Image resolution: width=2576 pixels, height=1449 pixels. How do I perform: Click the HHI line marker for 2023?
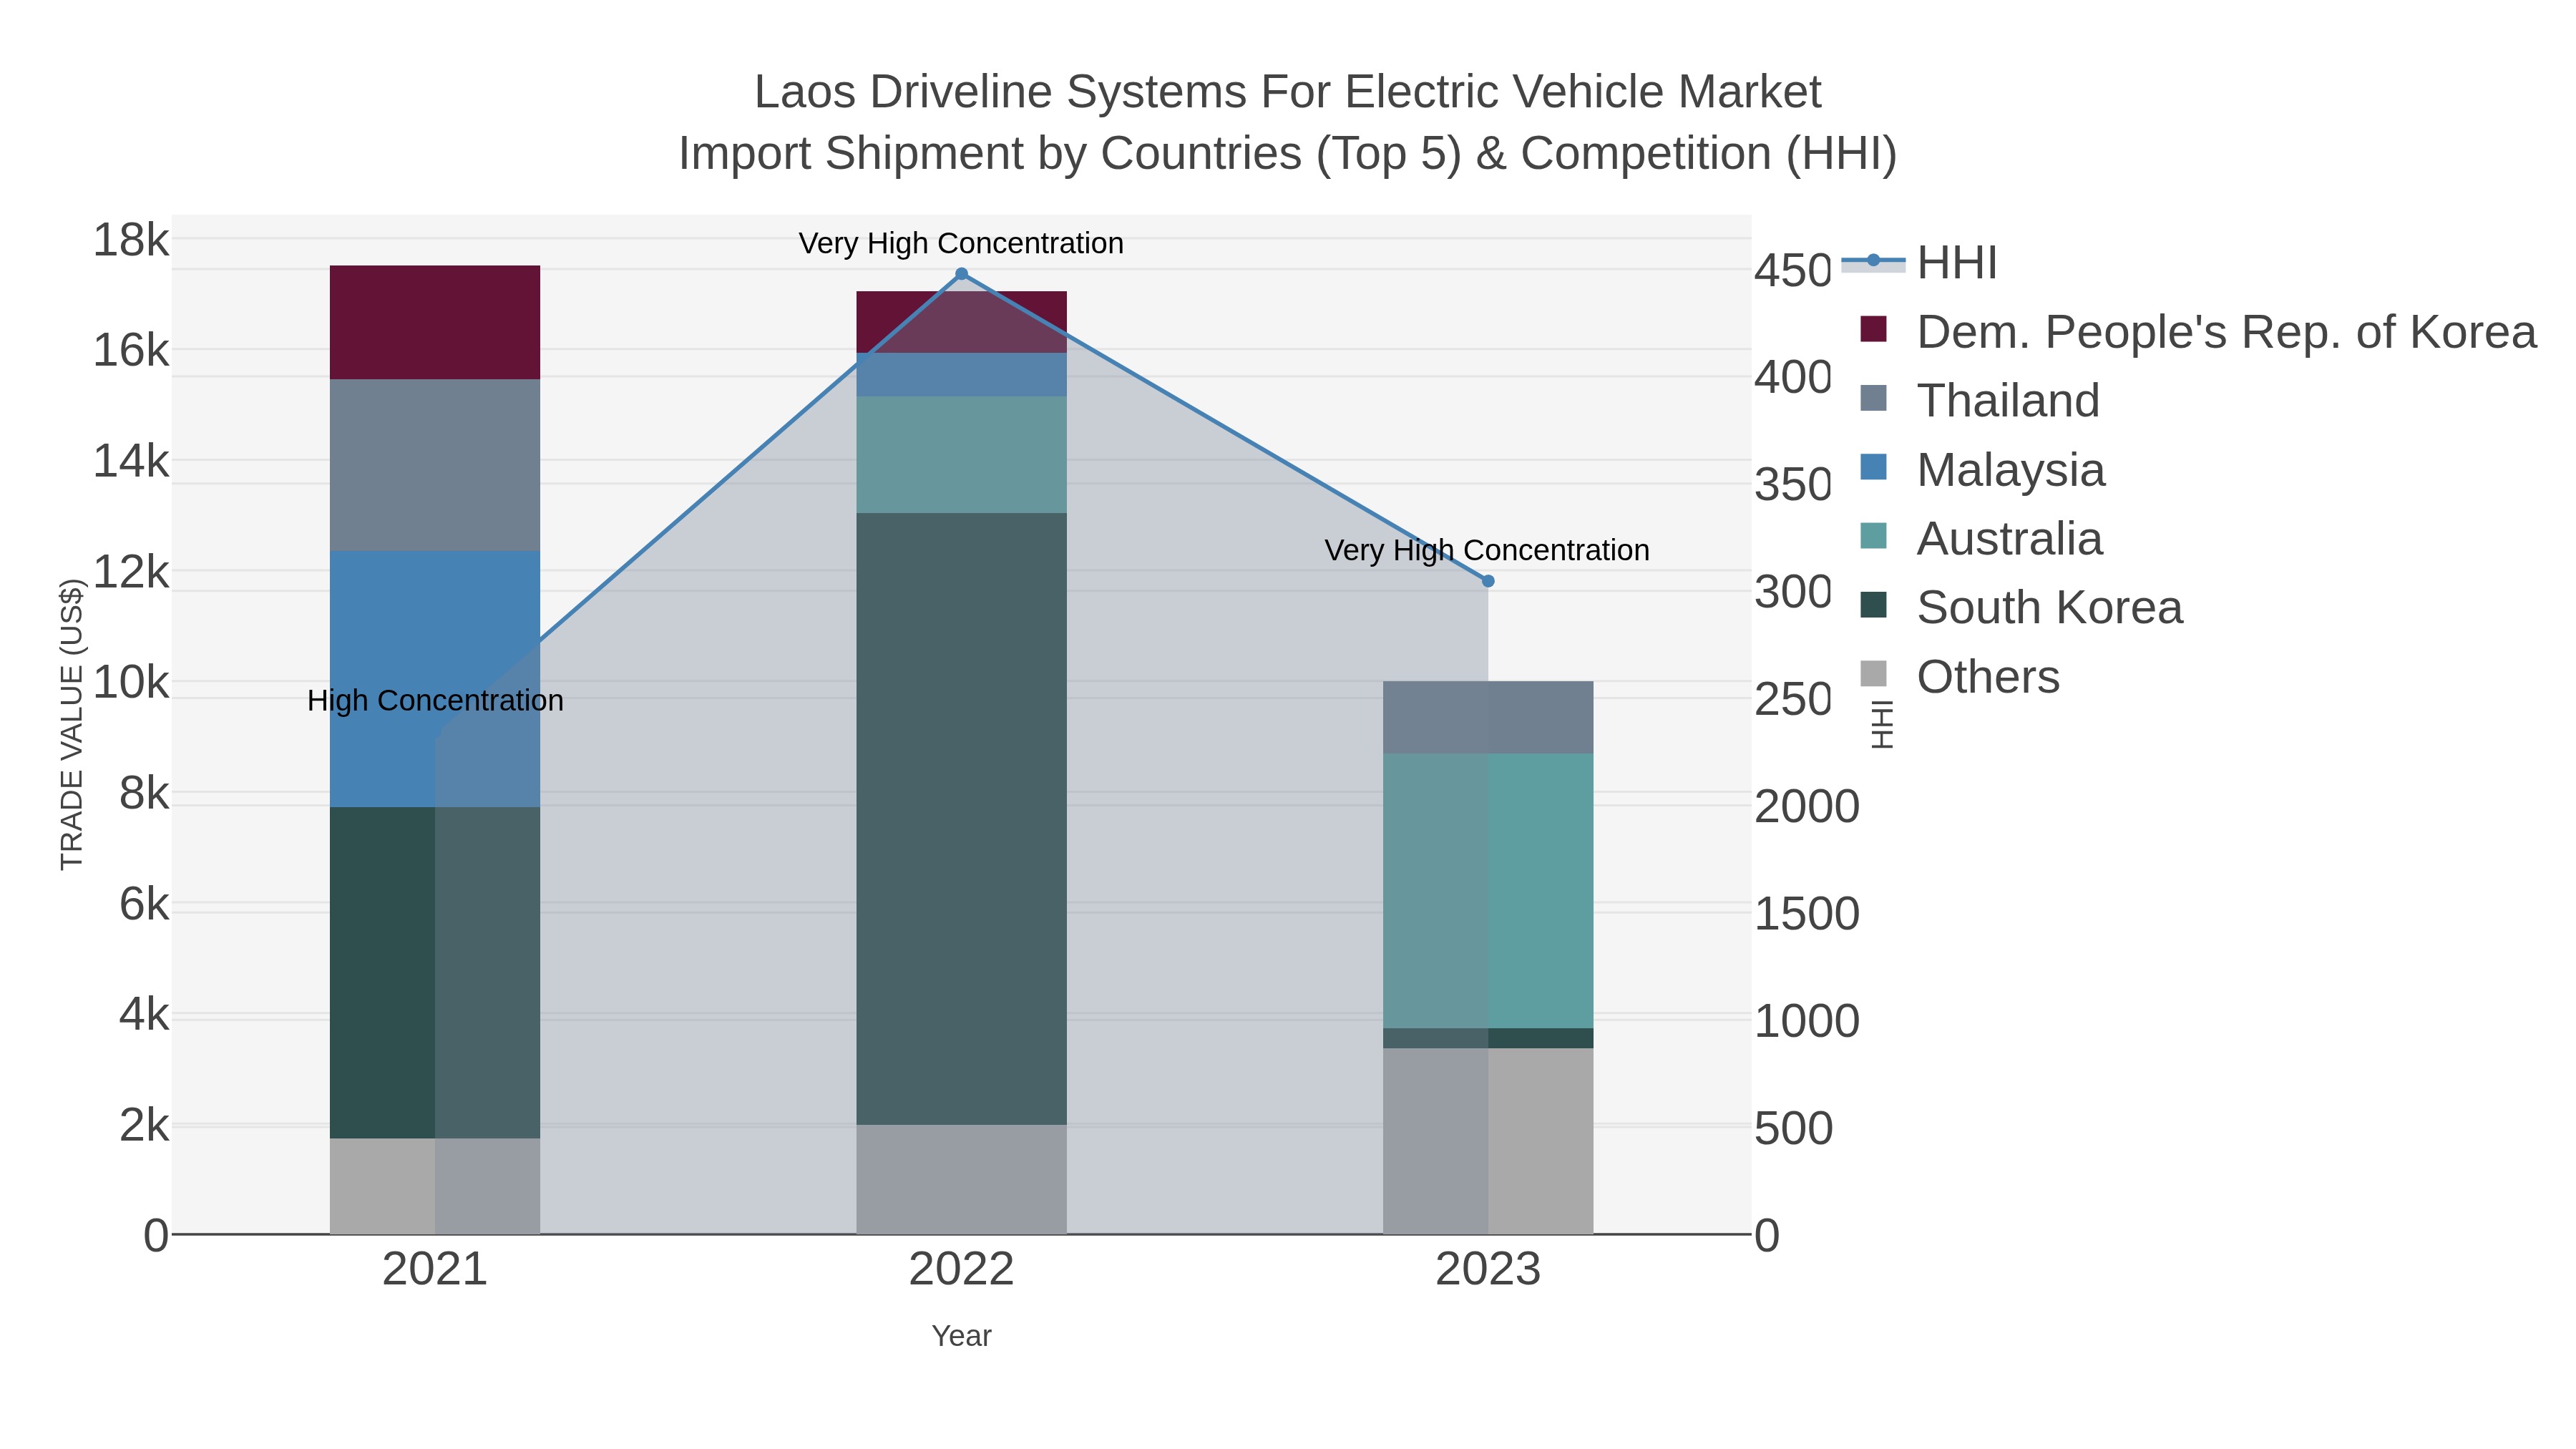pyautogui.click(x=1487, y=581)
